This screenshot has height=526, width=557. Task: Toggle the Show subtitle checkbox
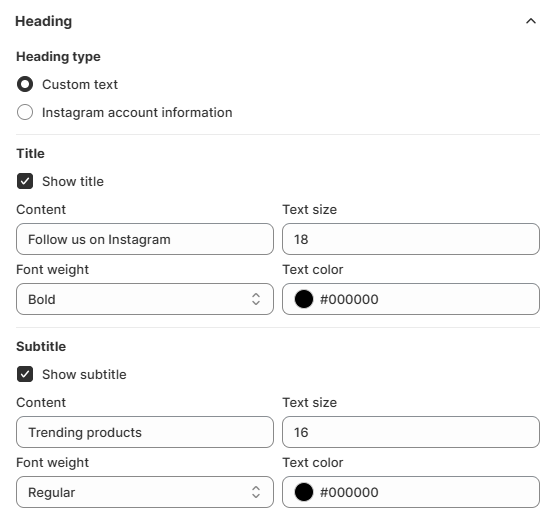[25, 374]
